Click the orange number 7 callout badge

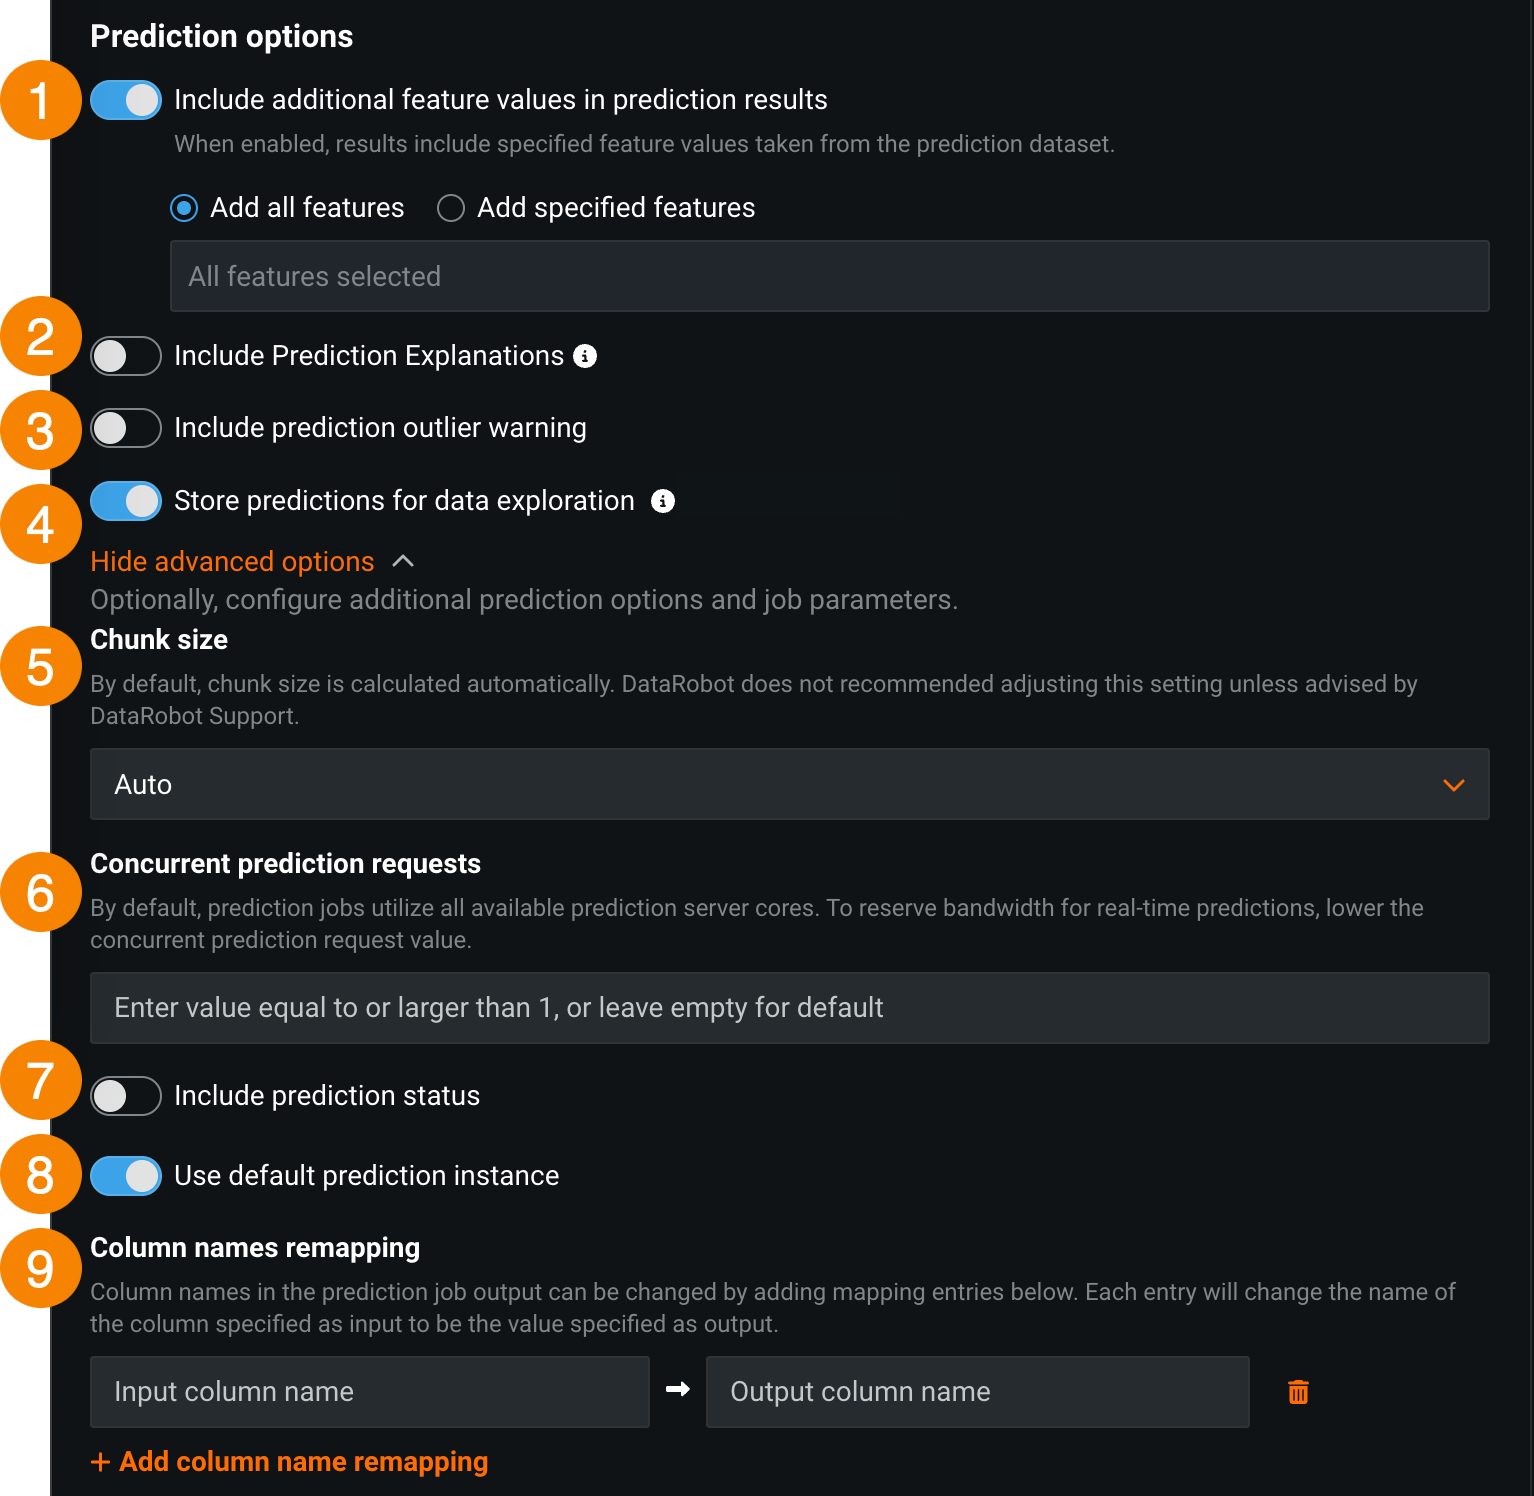(x=40, y=1081)
